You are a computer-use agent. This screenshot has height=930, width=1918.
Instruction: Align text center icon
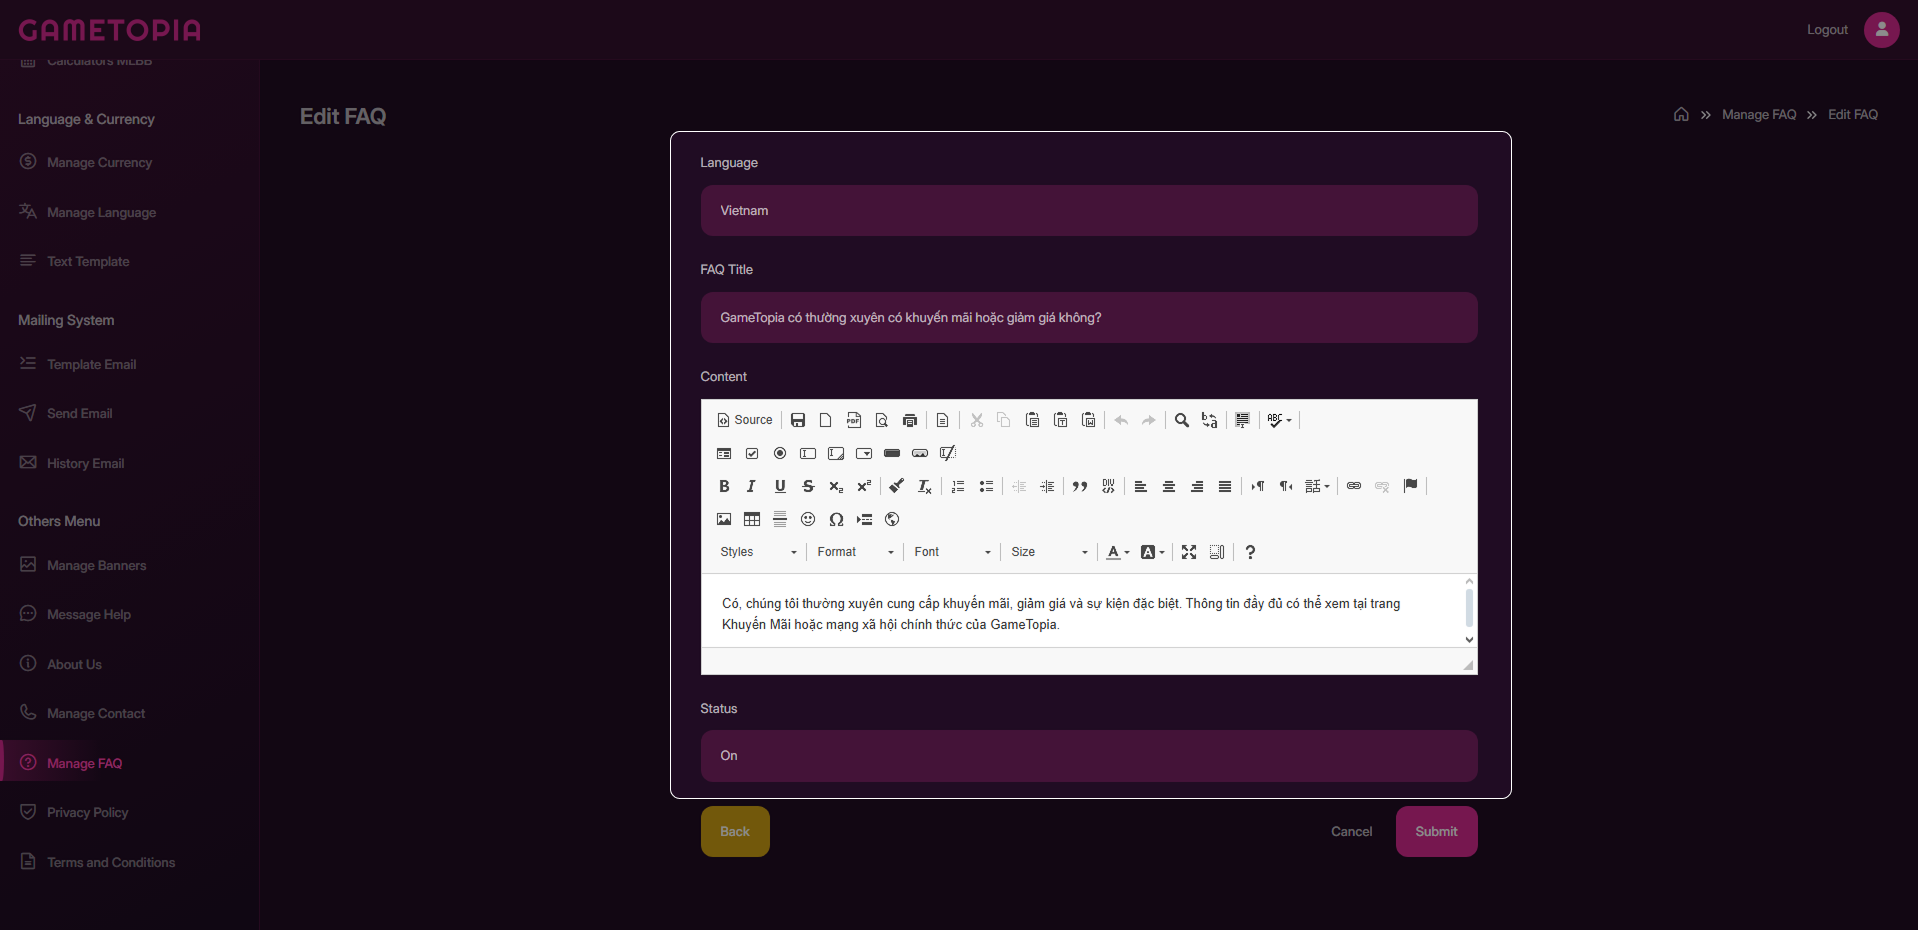[x=1169, y=486]
